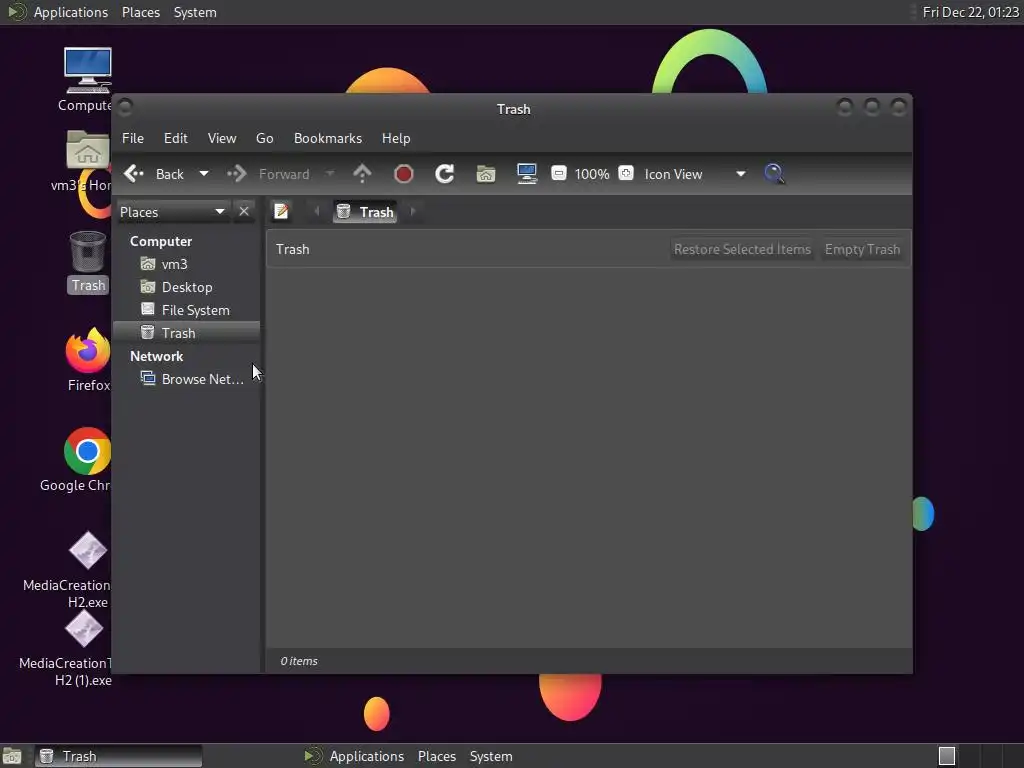Select Desktop in the sidebar
Viewport: 1024px width, 768px height.
(187, 287)
